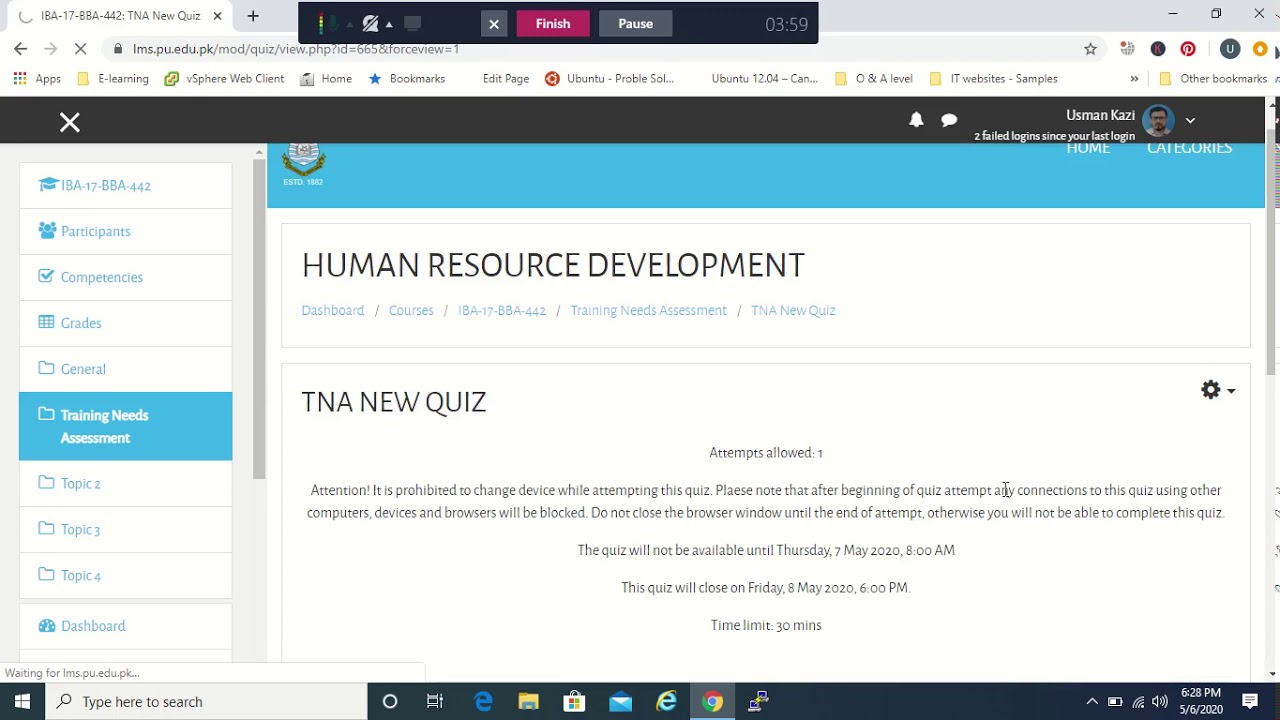Open Competencies in sidebar

[125, 277]
